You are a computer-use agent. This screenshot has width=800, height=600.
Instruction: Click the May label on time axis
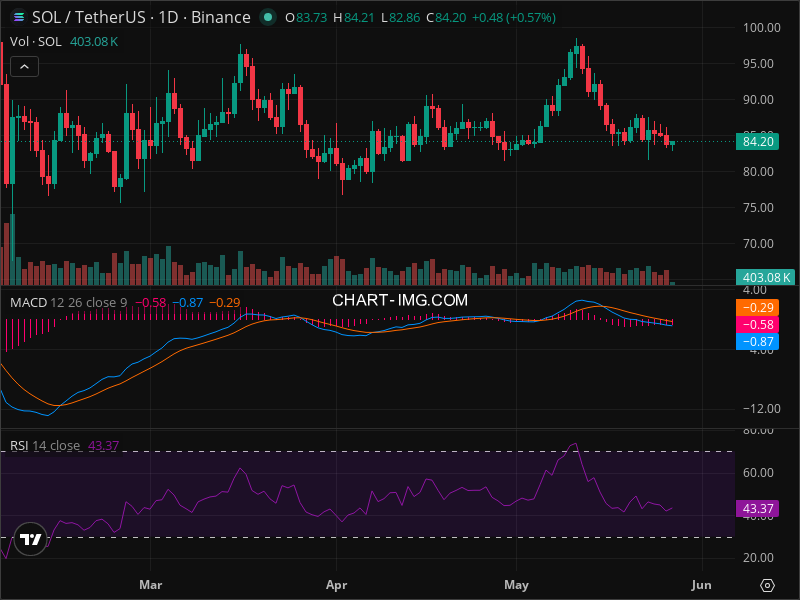point(516,585)
